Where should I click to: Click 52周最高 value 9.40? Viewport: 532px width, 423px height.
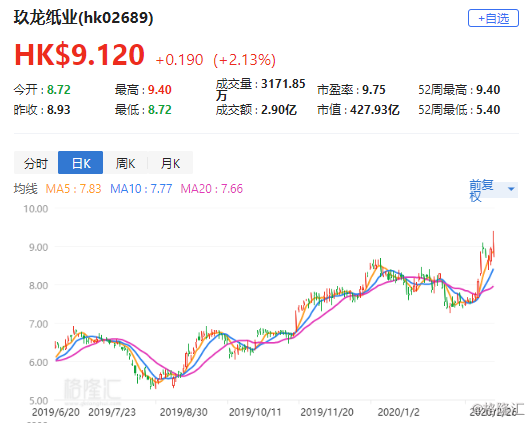tap(488, 90)
